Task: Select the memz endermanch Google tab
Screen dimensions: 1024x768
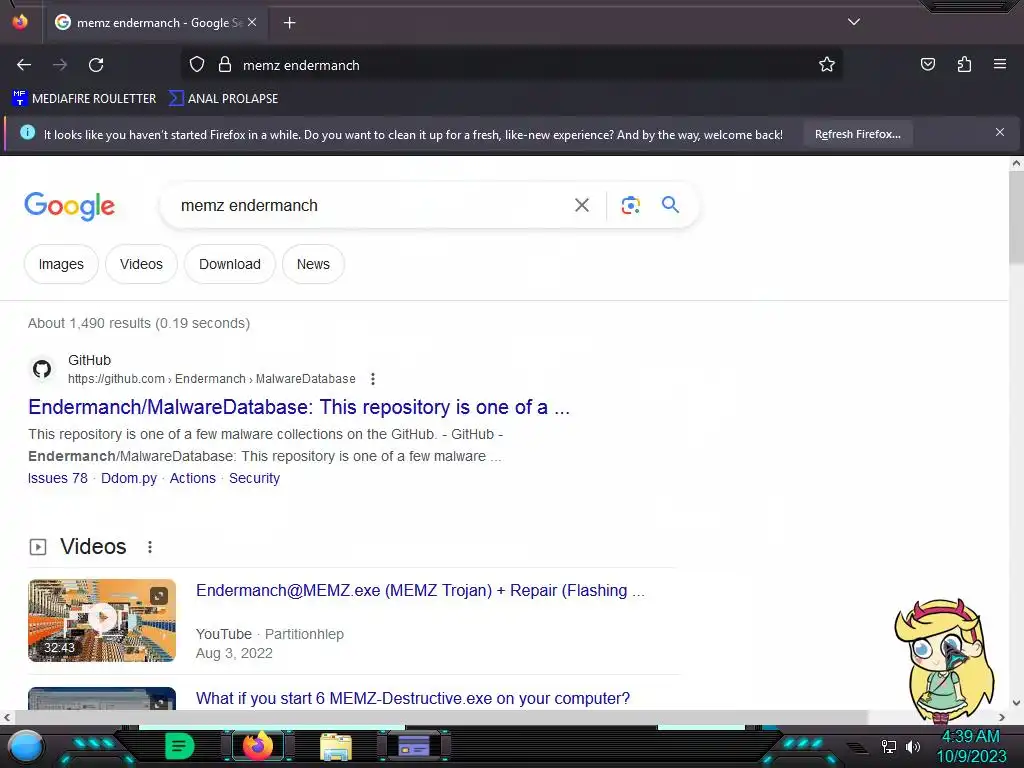Action: tap(155, 22)
